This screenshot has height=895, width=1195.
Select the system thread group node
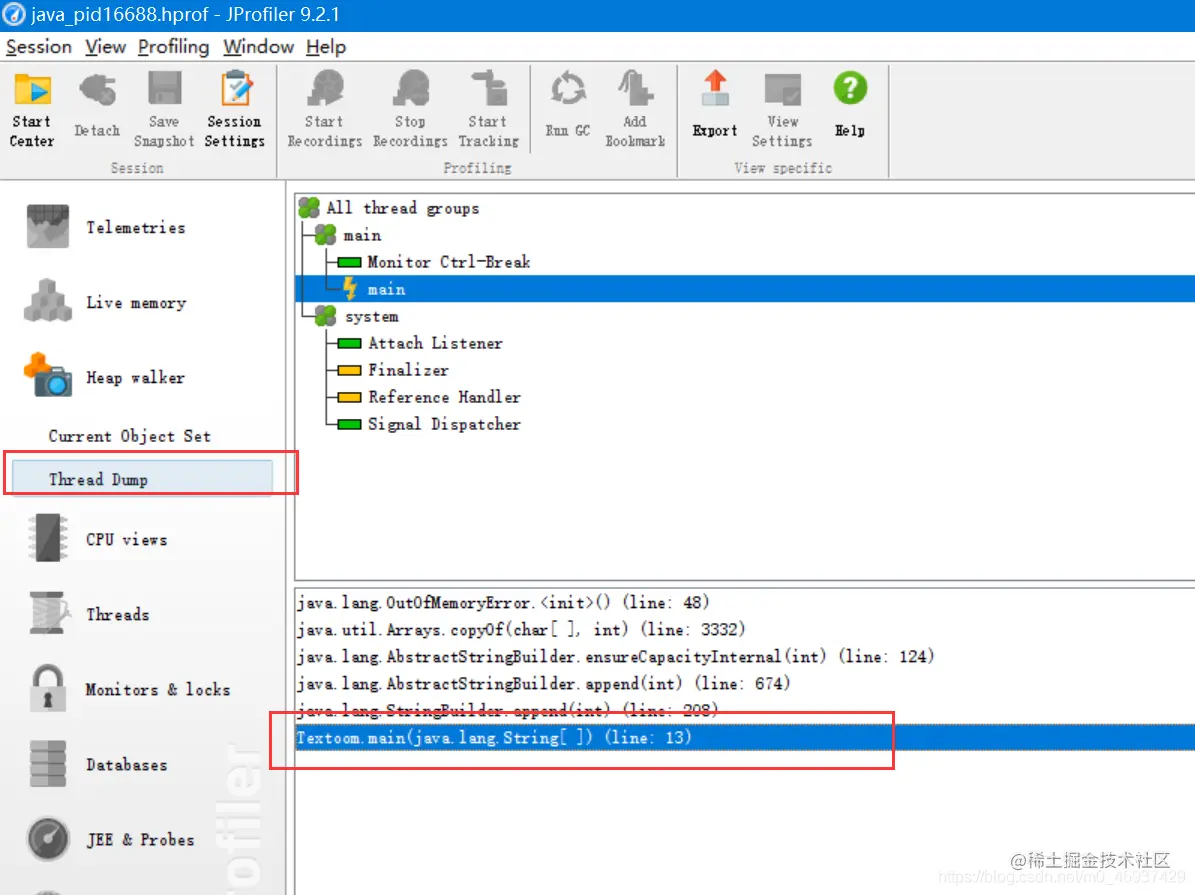(x=357, y=316)
